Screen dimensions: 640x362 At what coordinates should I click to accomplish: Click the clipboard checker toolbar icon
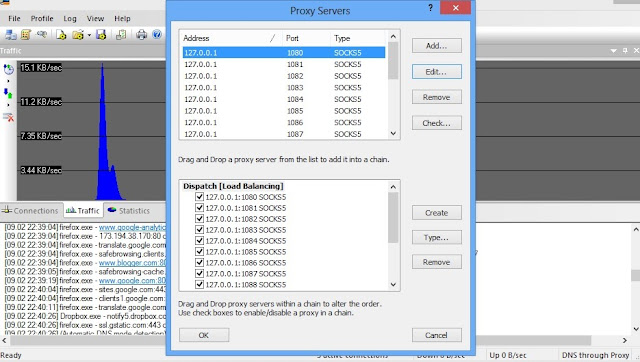(121, 35)
